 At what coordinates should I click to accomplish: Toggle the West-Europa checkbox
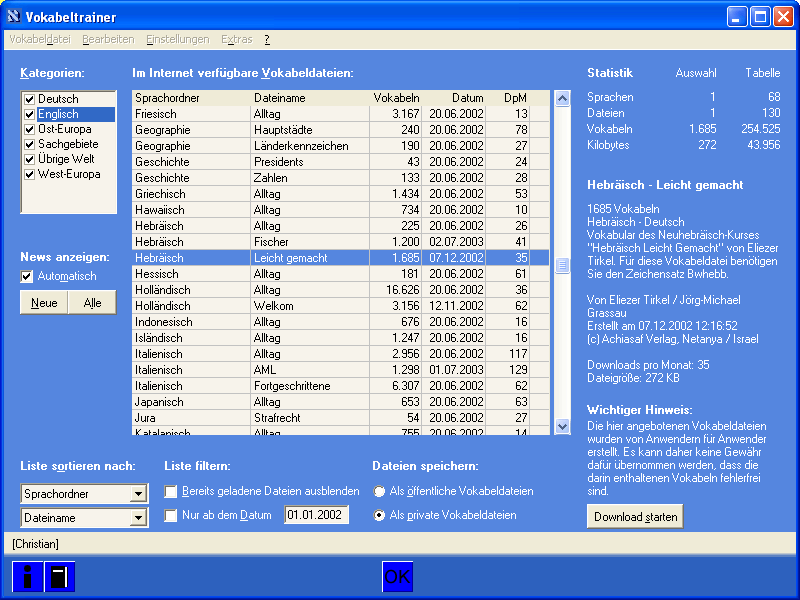[30, 174]
